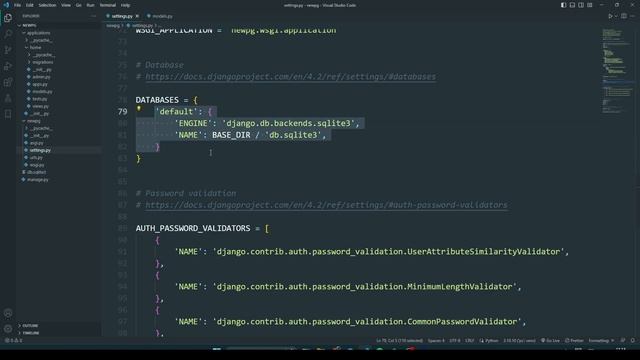
Task: Split the editor to the right
Action: pos(624,16)
